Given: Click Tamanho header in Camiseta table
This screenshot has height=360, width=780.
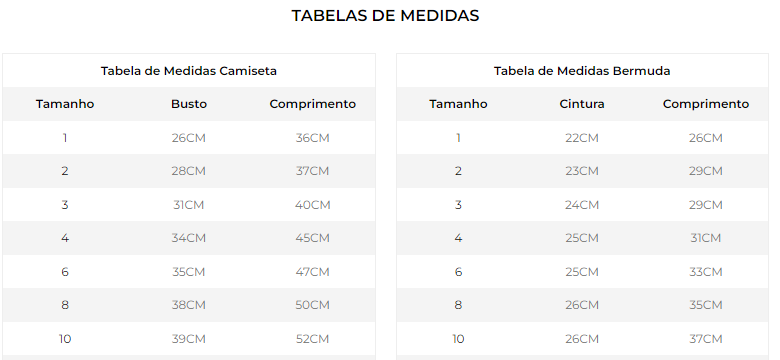Looking at the screenshot, I should click(x=65, y=104).
